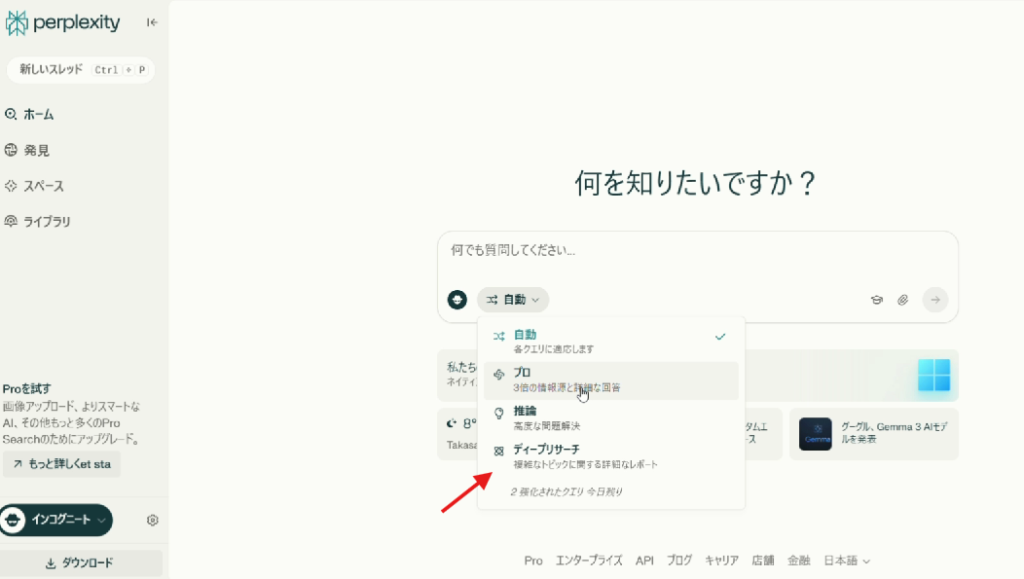1024x579 pixels.
Task: Click the スペース icon in the sidebar
Action: click(10, 186)
